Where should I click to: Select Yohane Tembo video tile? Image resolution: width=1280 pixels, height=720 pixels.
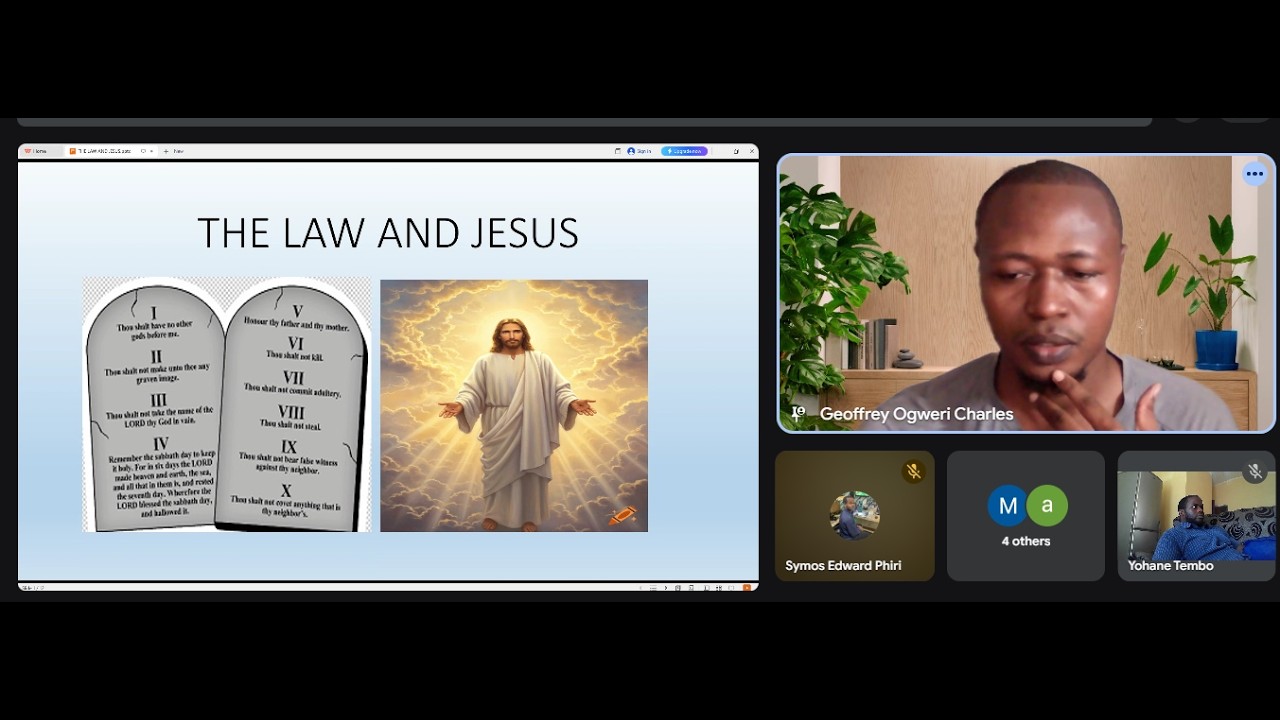[1197, 516]
